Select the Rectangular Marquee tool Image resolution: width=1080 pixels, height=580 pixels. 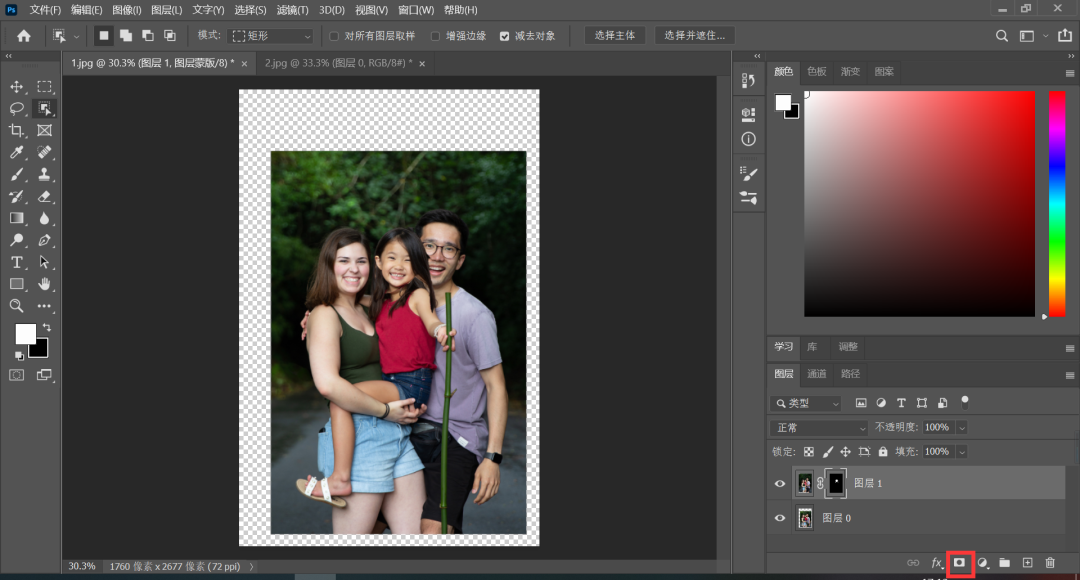coord(45,87)
